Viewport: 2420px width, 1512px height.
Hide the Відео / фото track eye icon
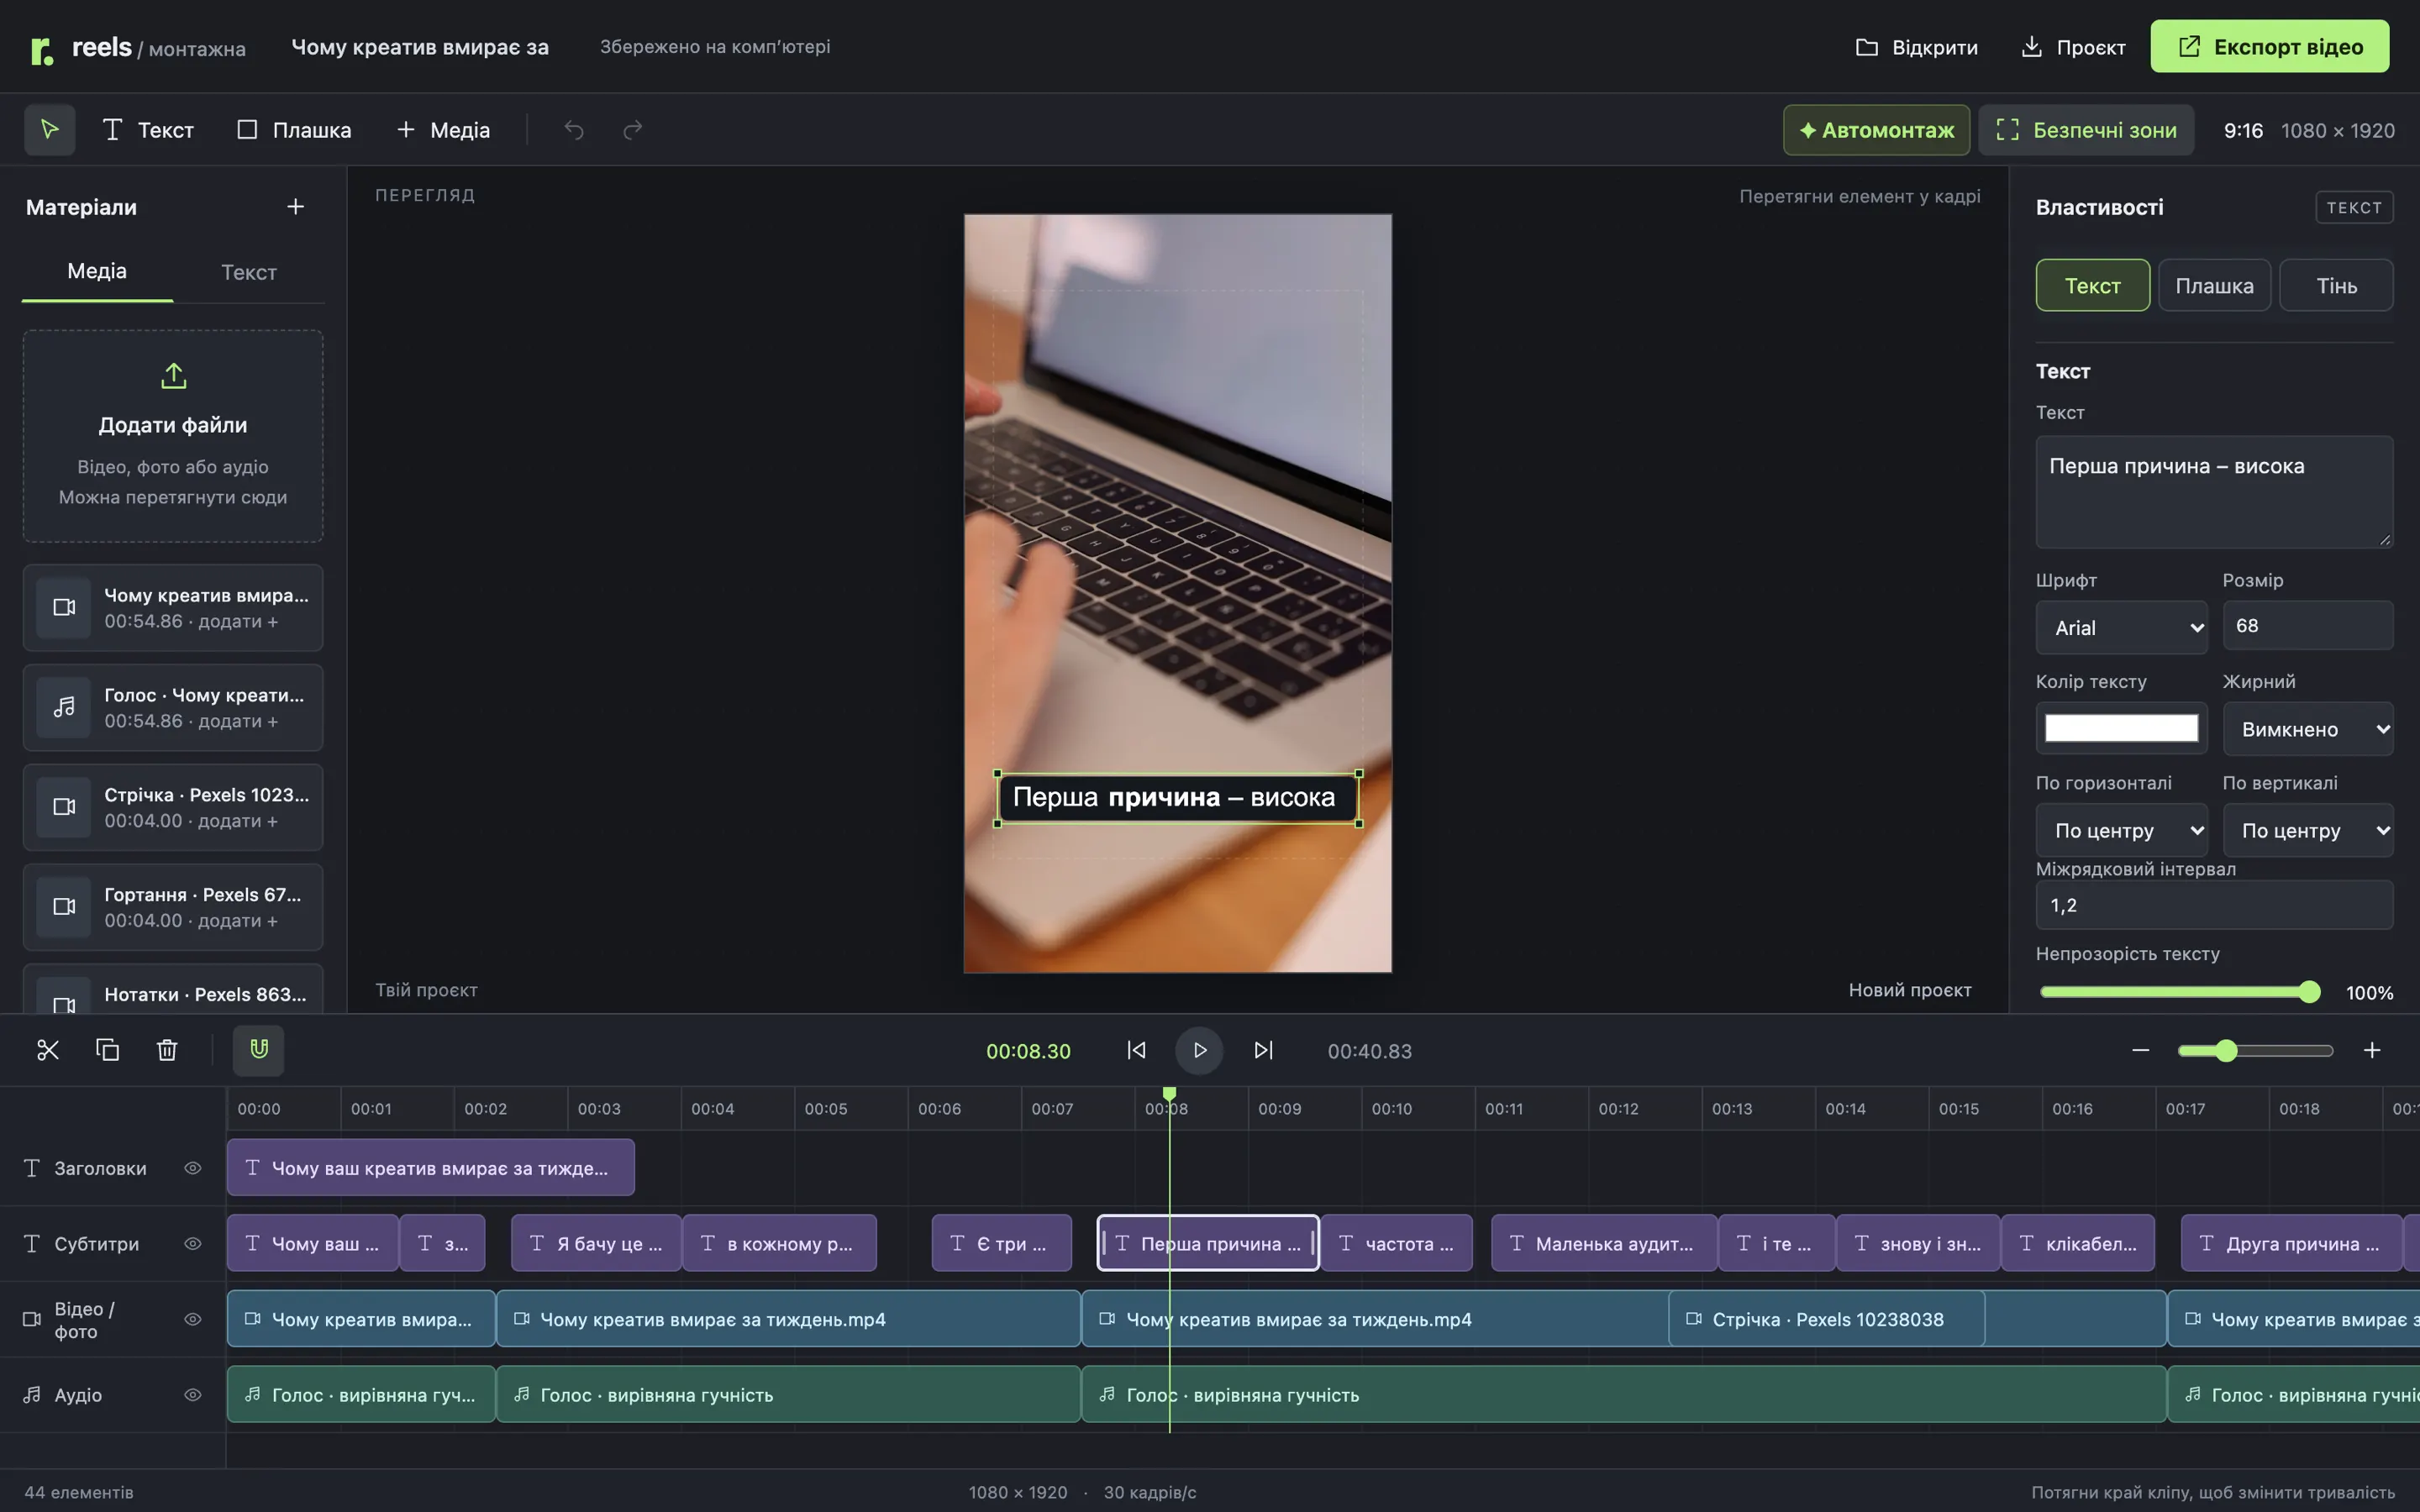pos(193,1319)
